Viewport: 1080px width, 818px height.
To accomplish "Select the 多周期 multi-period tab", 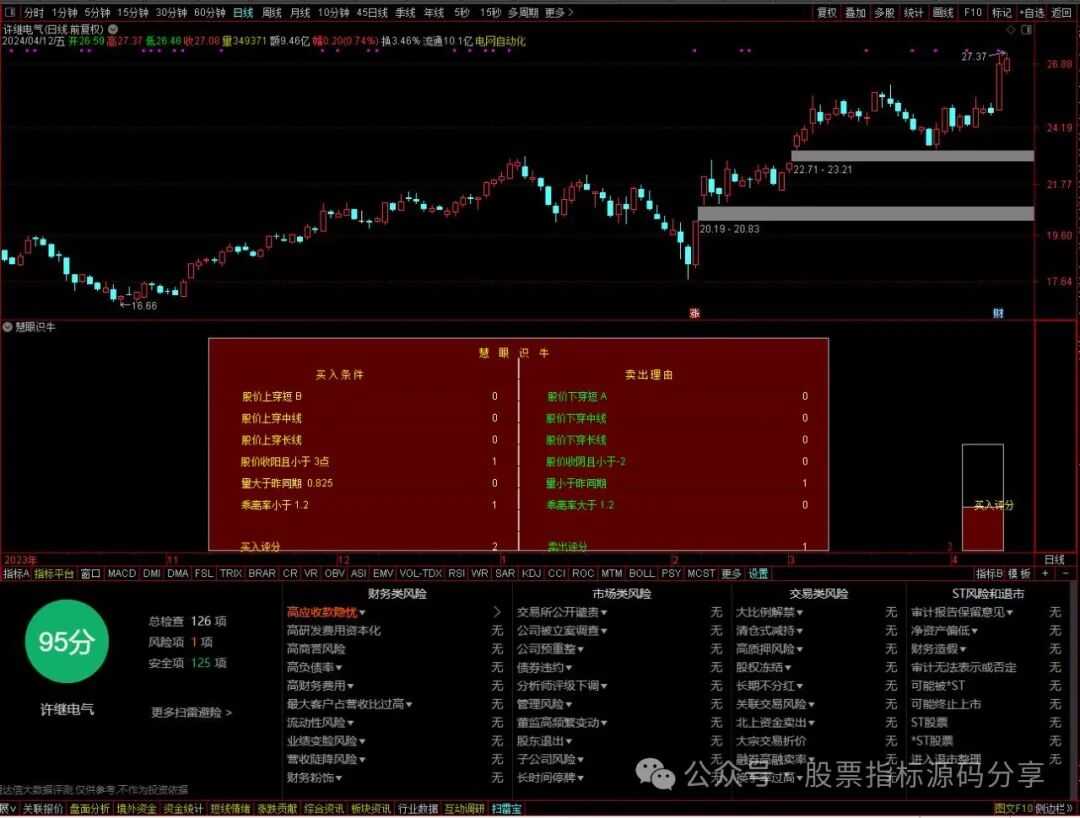I will 523,12.
